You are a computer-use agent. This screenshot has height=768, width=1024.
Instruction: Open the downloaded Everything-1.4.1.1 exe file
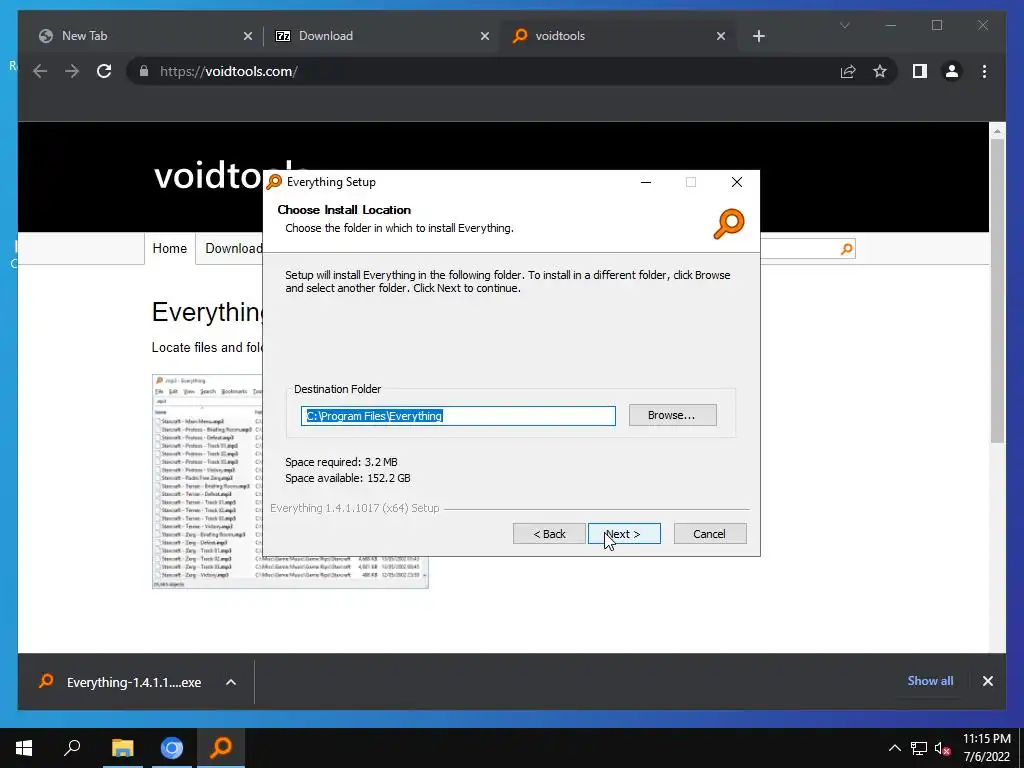[133, 682]
